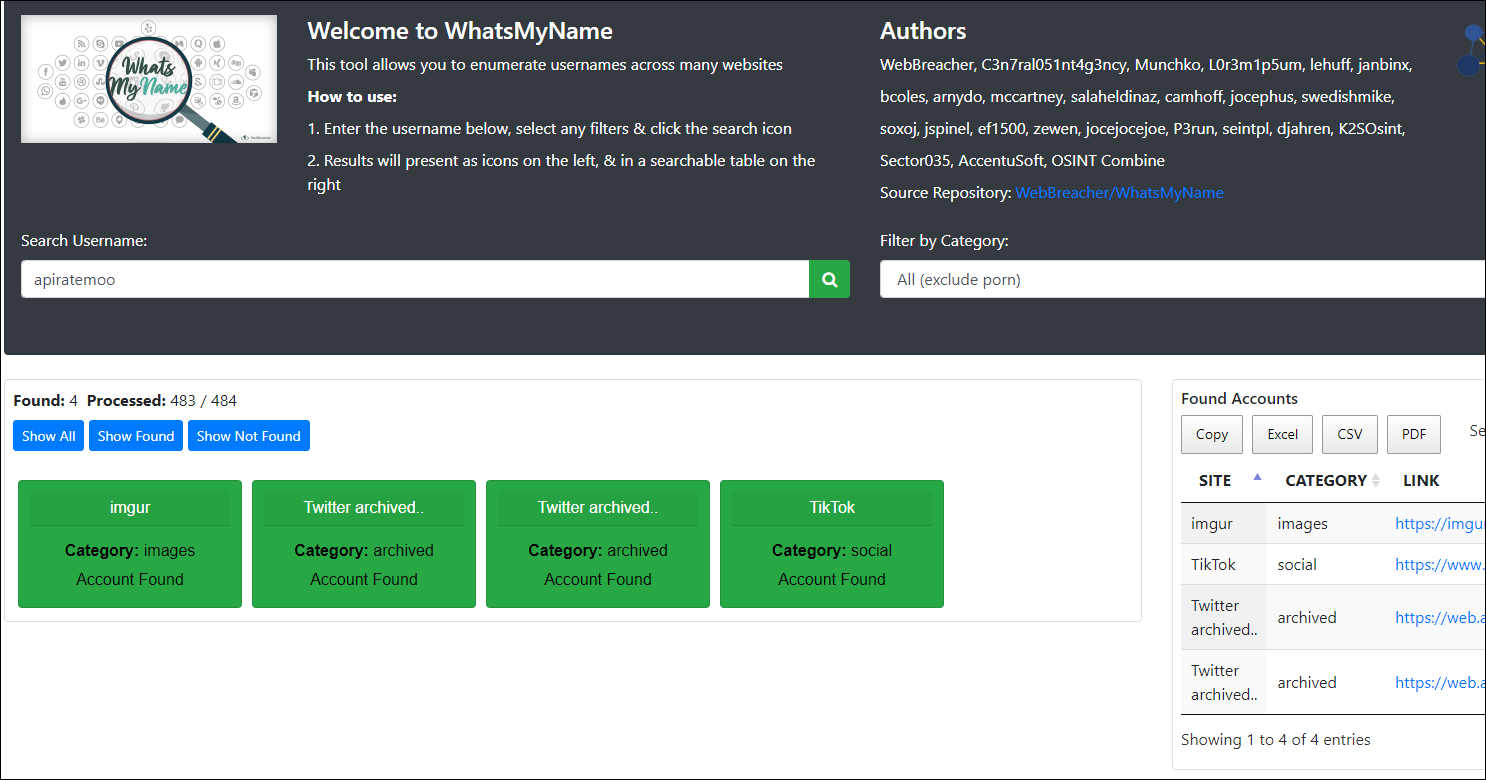The width and height of the screenshot is (1486, 780).
Task: Click the 'Welcome to WhatsMyName' heading
Action: [x=460, y=31]
